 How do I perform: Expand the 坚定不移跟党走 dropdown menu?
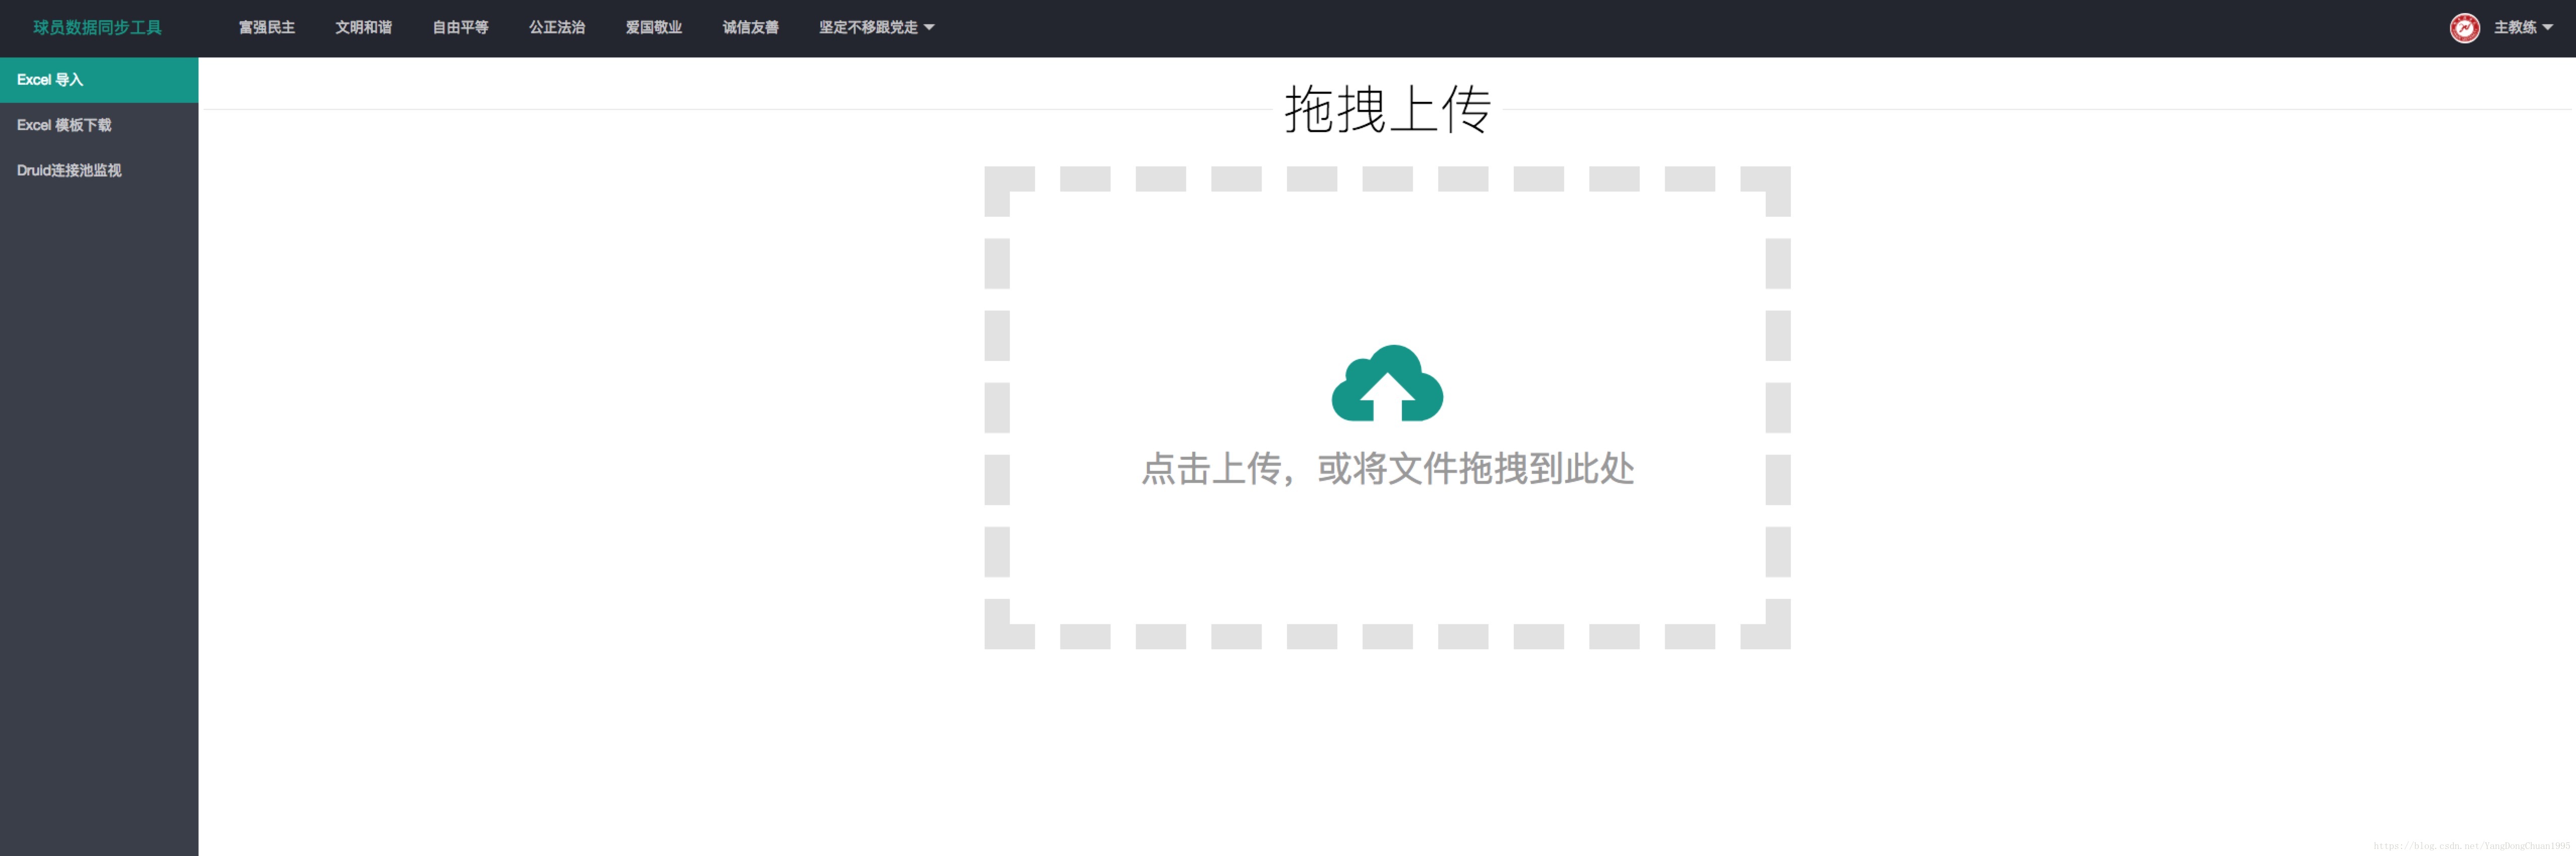coord(876,28)
